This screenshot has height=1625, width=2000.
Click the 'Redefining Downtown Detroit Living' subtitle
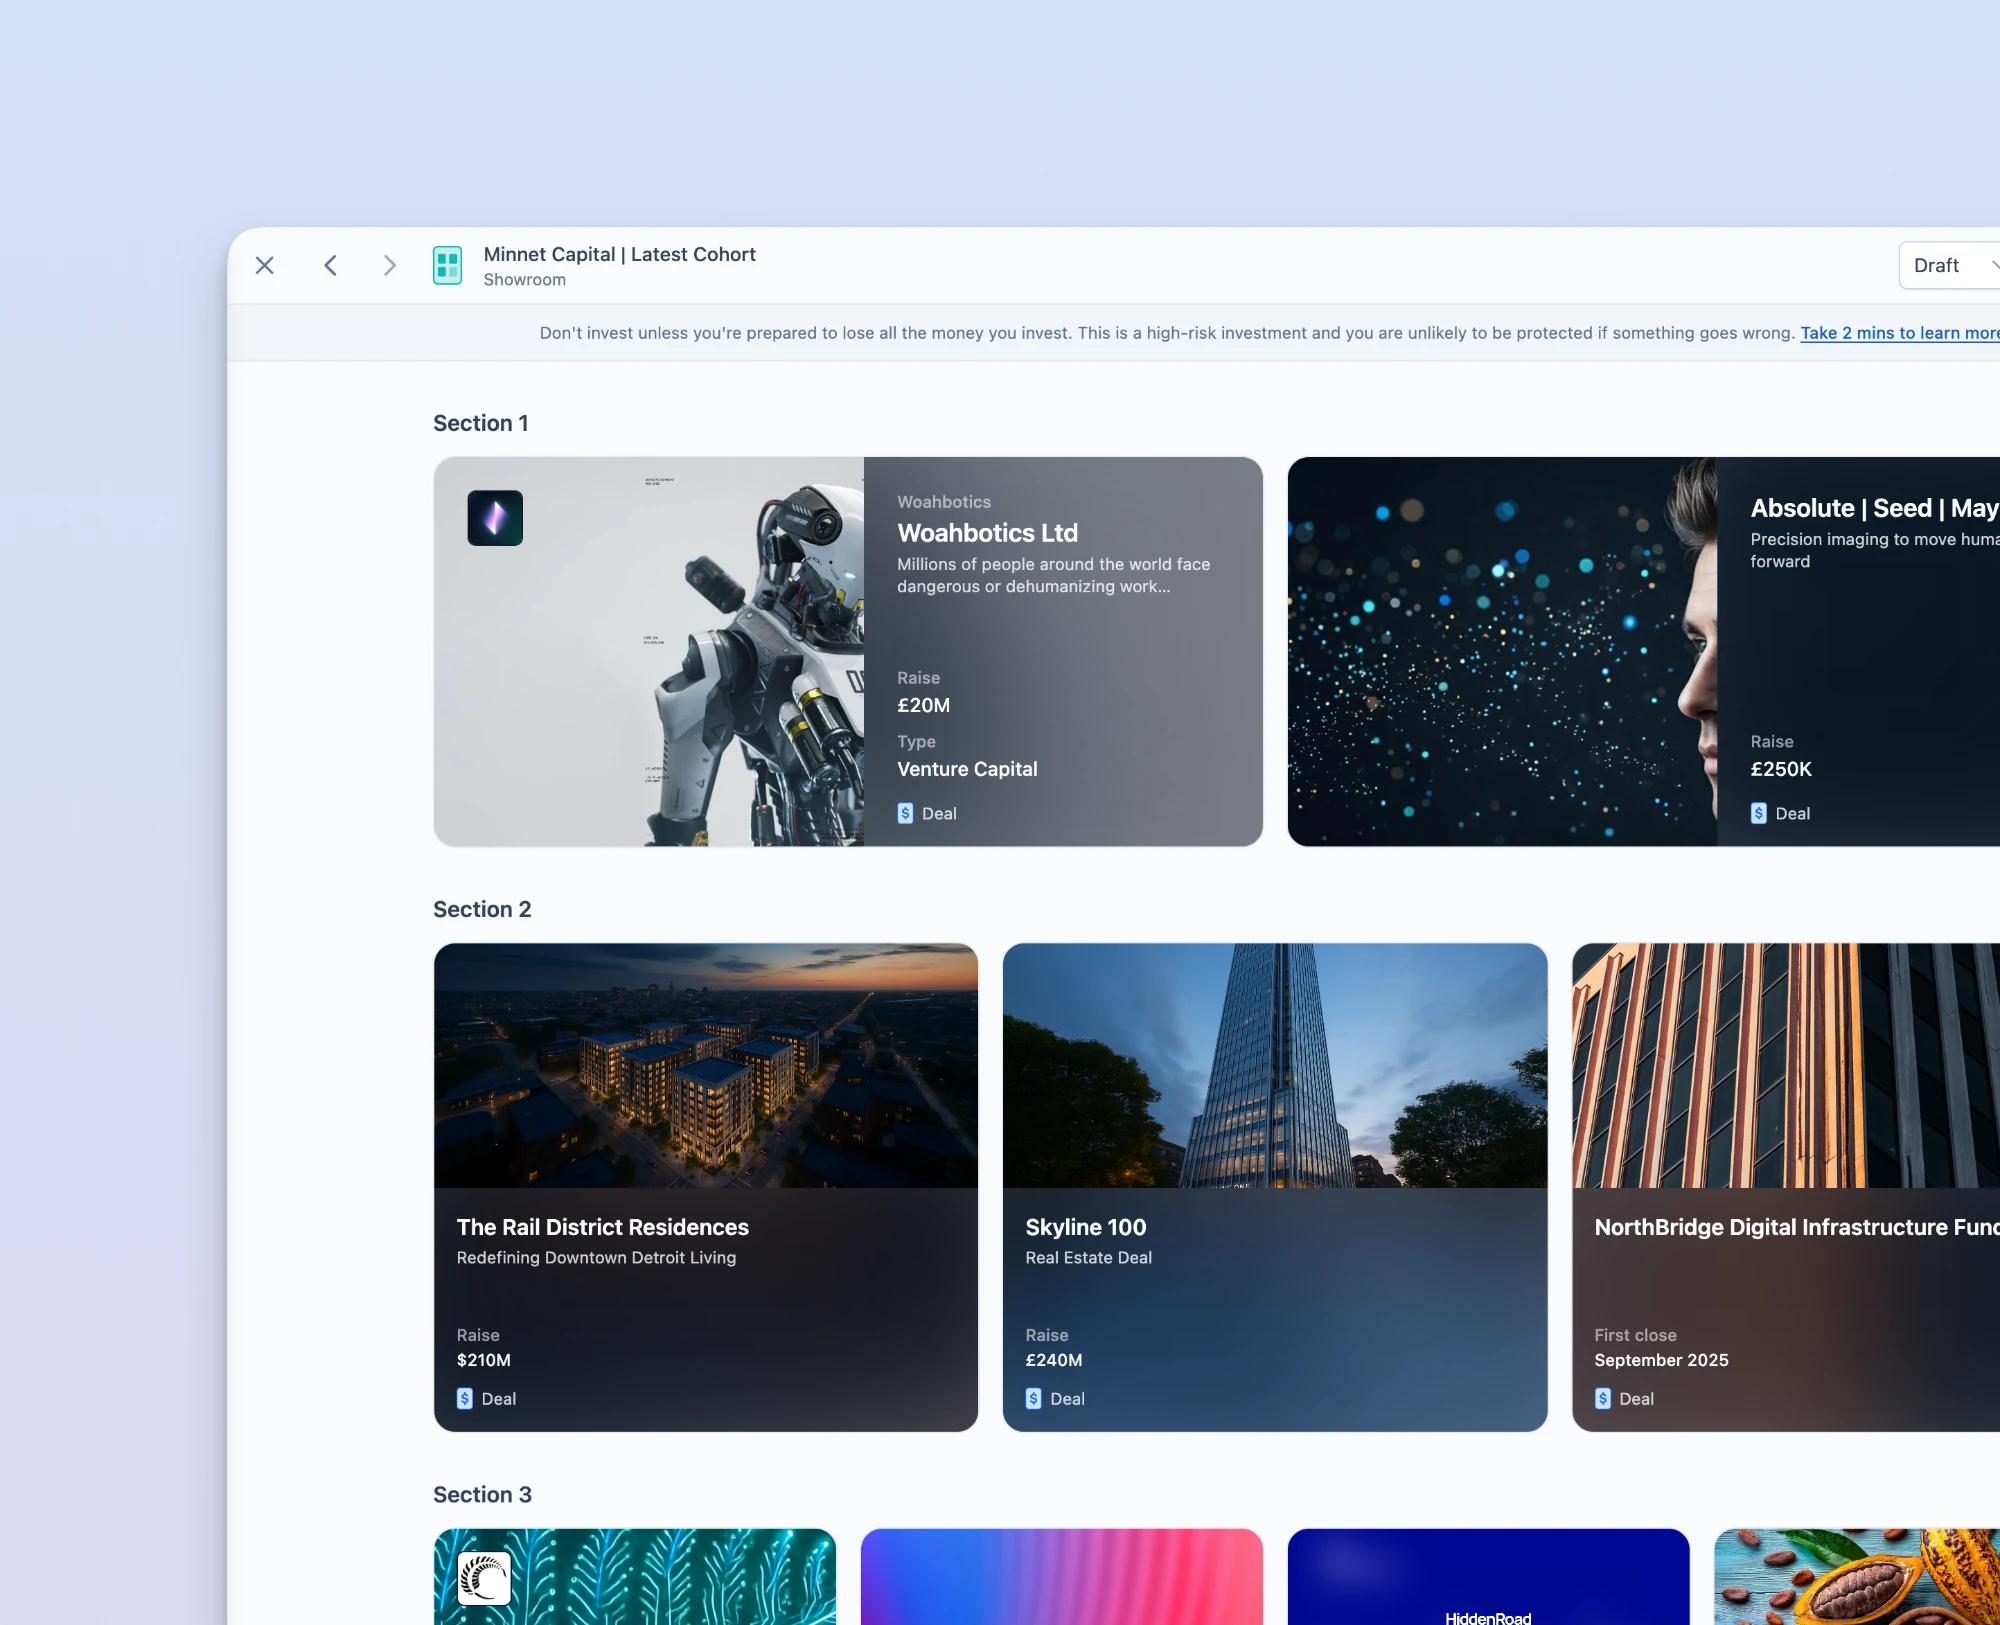(596, 1258)
